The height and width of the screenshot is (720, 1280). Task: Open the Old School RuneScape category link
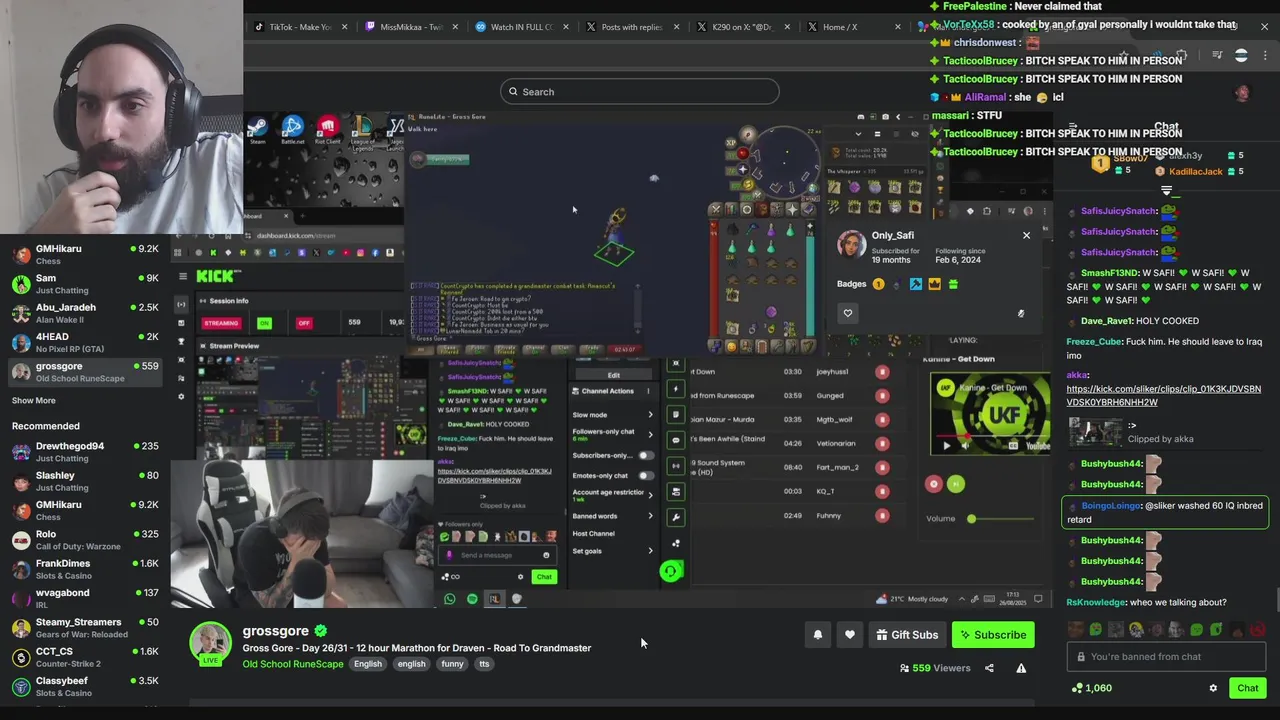point(293,664)
